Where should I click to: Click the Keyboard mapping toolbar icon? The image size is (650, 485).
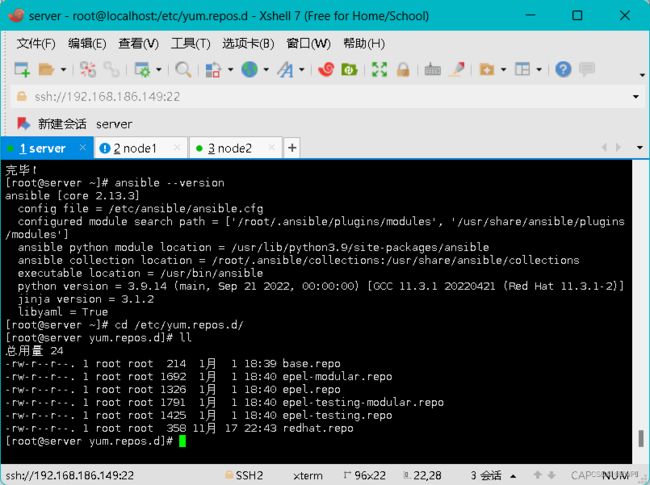pyautogui.click(x=433, y=70)
